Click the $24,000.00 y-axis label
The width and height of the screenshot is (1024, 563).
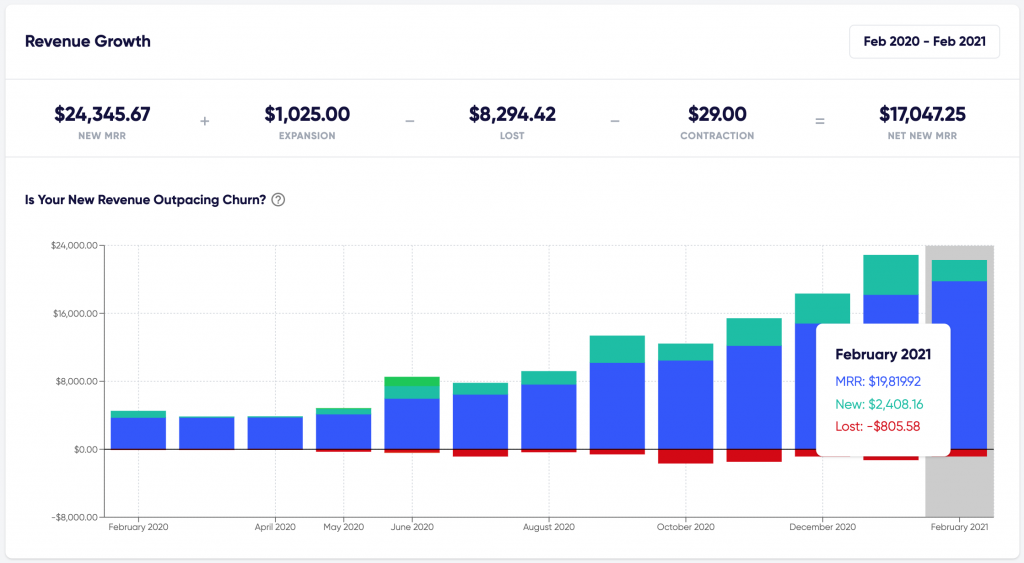point(74,246)
